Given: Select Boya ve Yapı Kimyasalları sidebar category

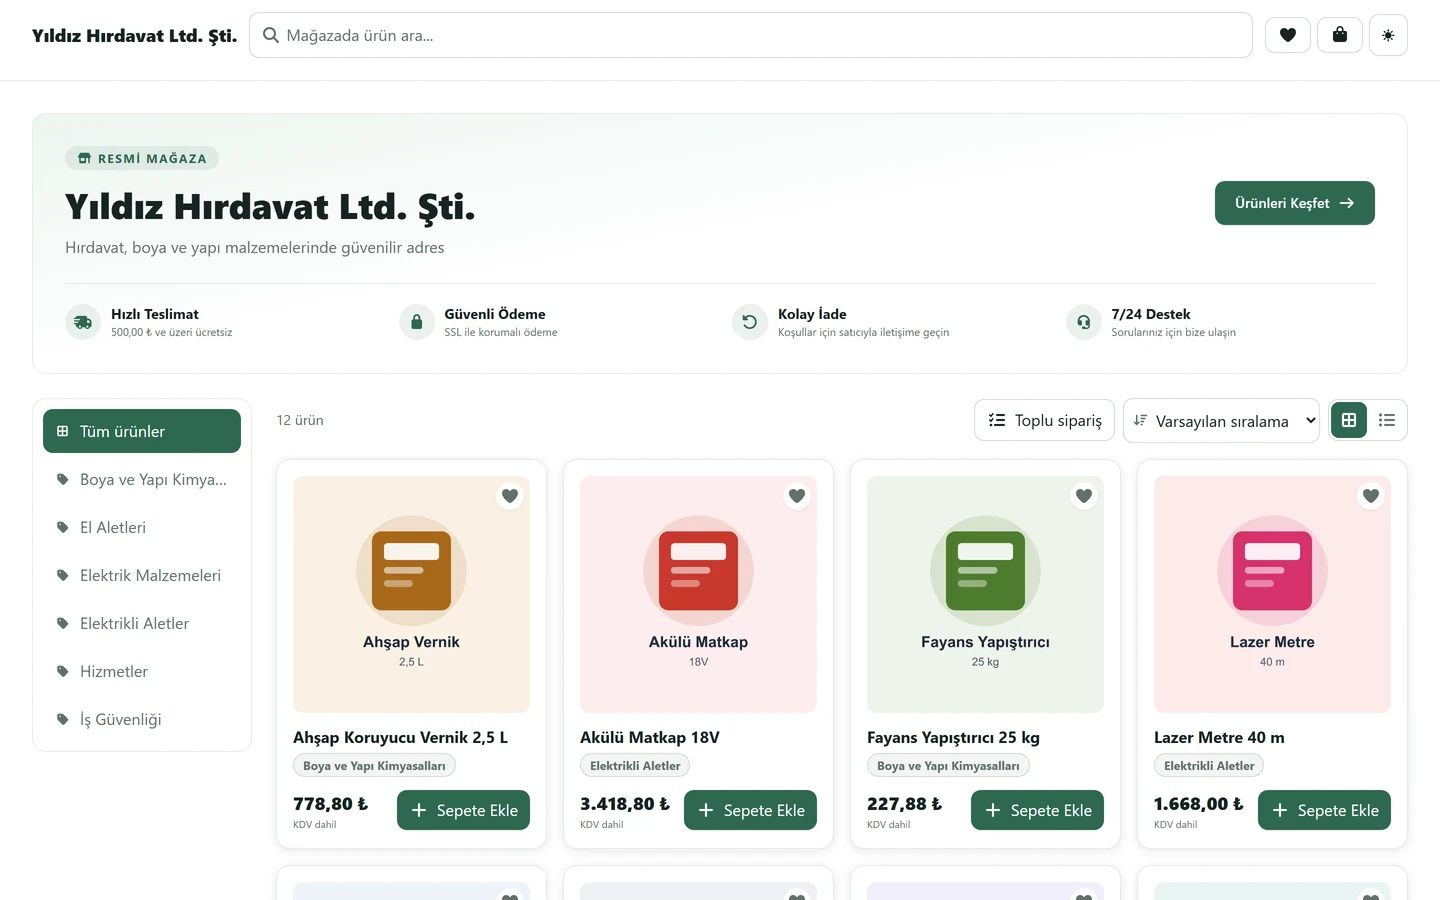Looking at the screenshot, I should pyautogui.click(x=142, y=479).
